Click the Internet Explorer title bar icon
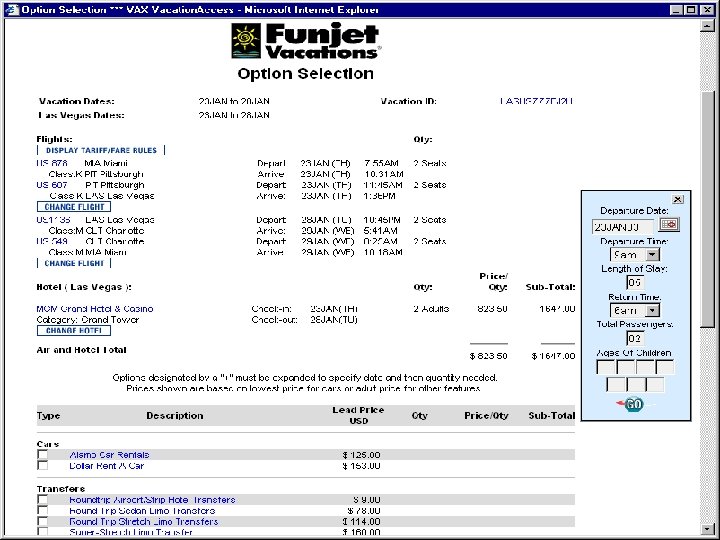Screen dimensions: 720x540 tap(11, 9)
